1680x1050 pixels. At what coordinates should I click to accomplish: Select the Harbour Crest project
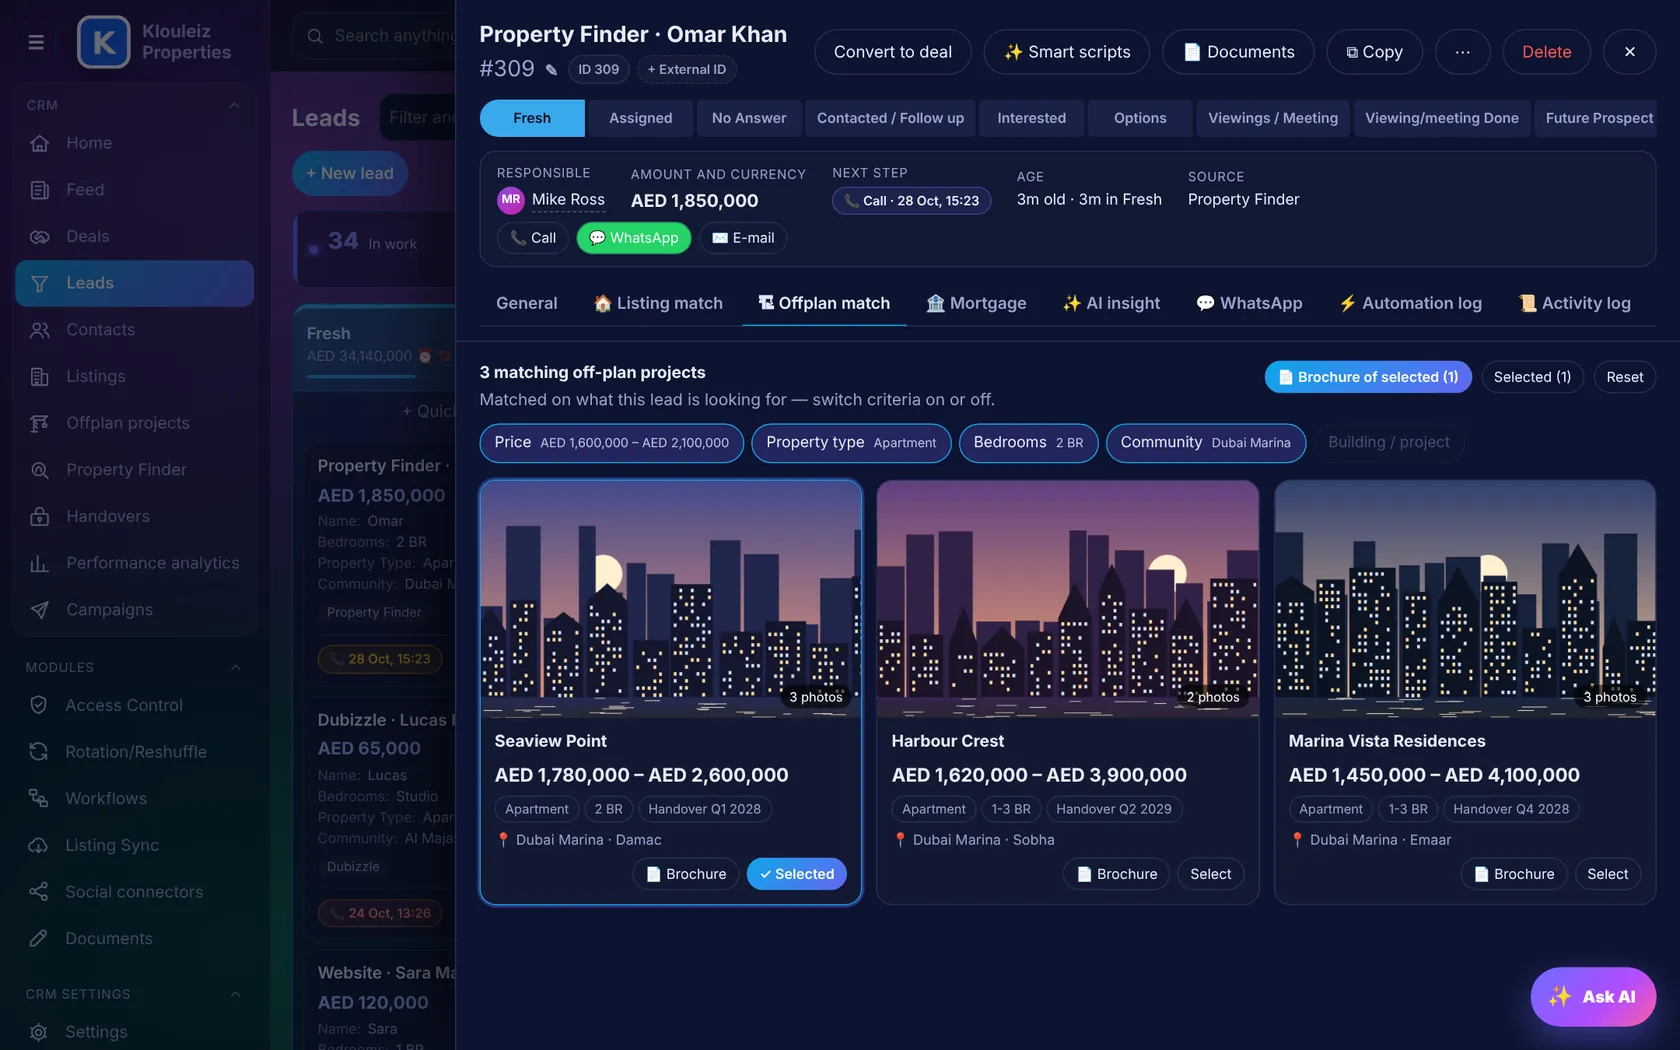tap(1210, 874)
